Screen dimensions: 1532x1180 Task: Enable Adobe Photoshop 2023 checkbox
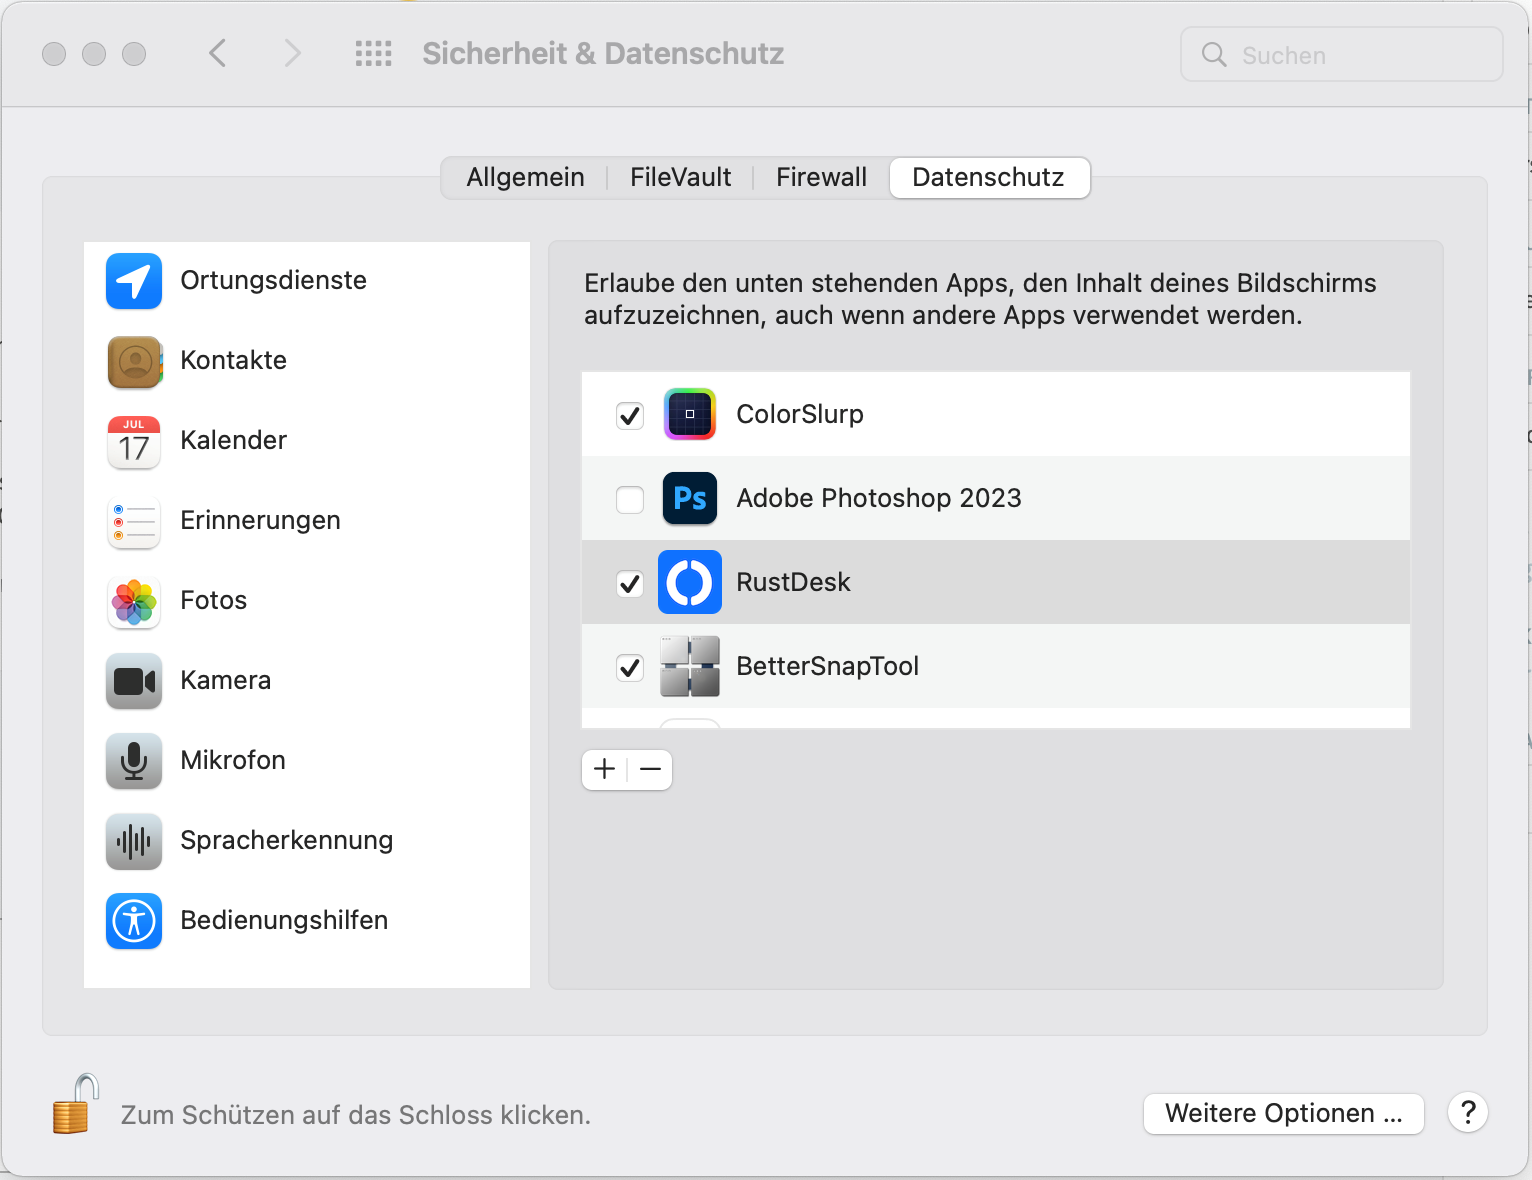[x=630, y=499]
